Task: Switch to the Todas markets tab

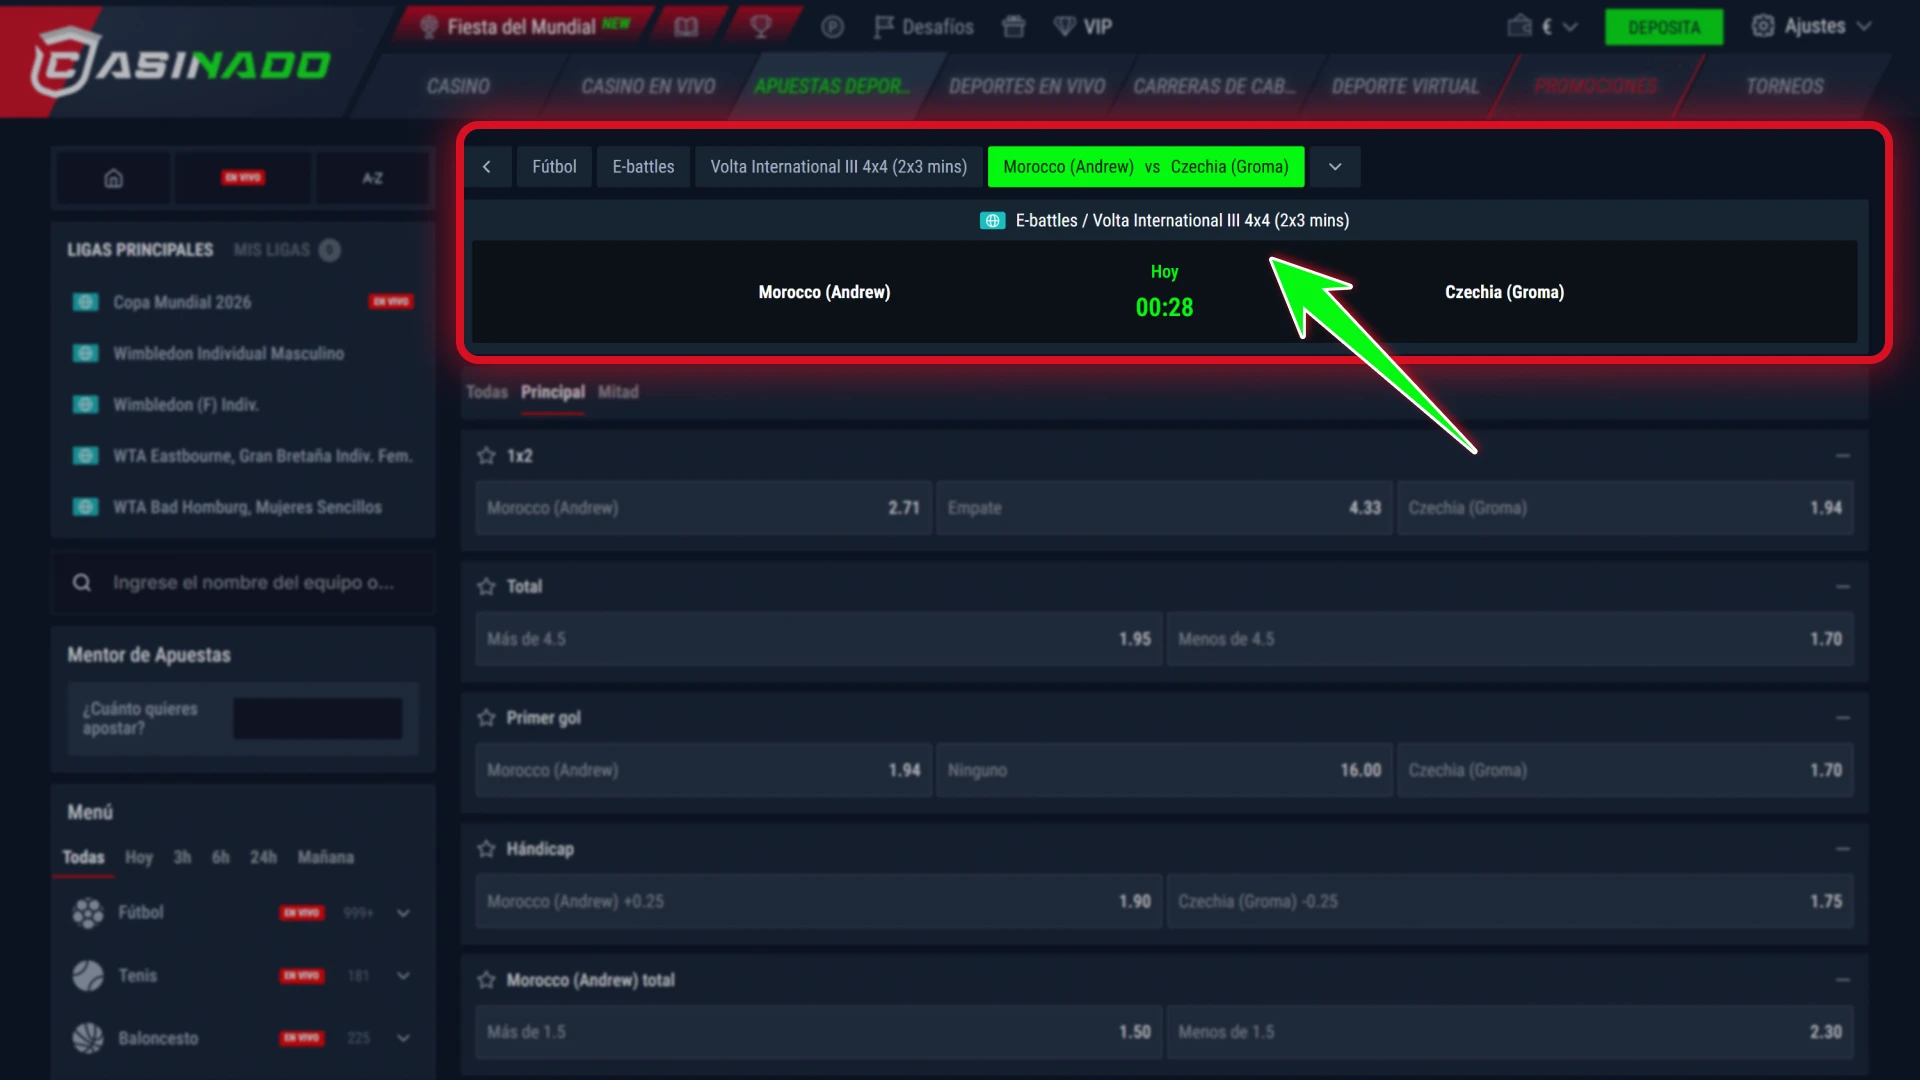Action: (x=487, y=392)
